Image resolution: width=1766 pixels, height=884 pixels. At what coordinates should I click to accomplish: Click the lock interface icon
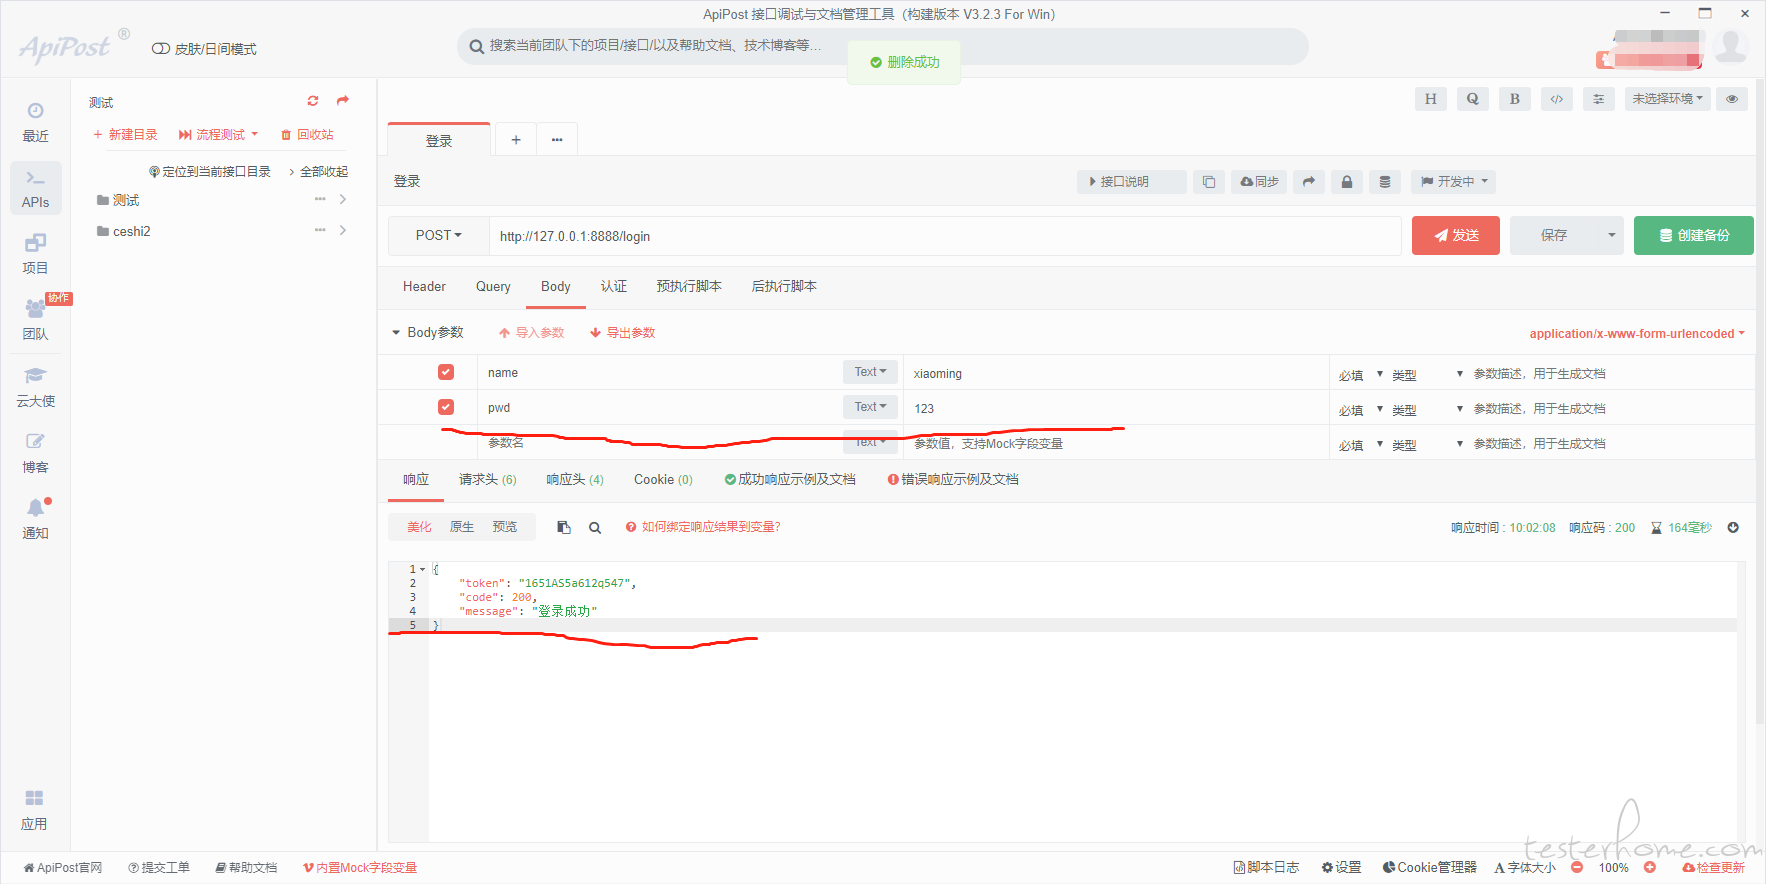tap(1347, 182)
